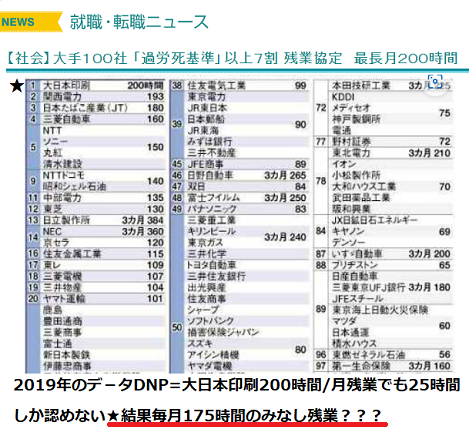The width and height of the screenshot is (469, 441).
Task: Click the 豊田通商 entry
Action: coord(62,321)
